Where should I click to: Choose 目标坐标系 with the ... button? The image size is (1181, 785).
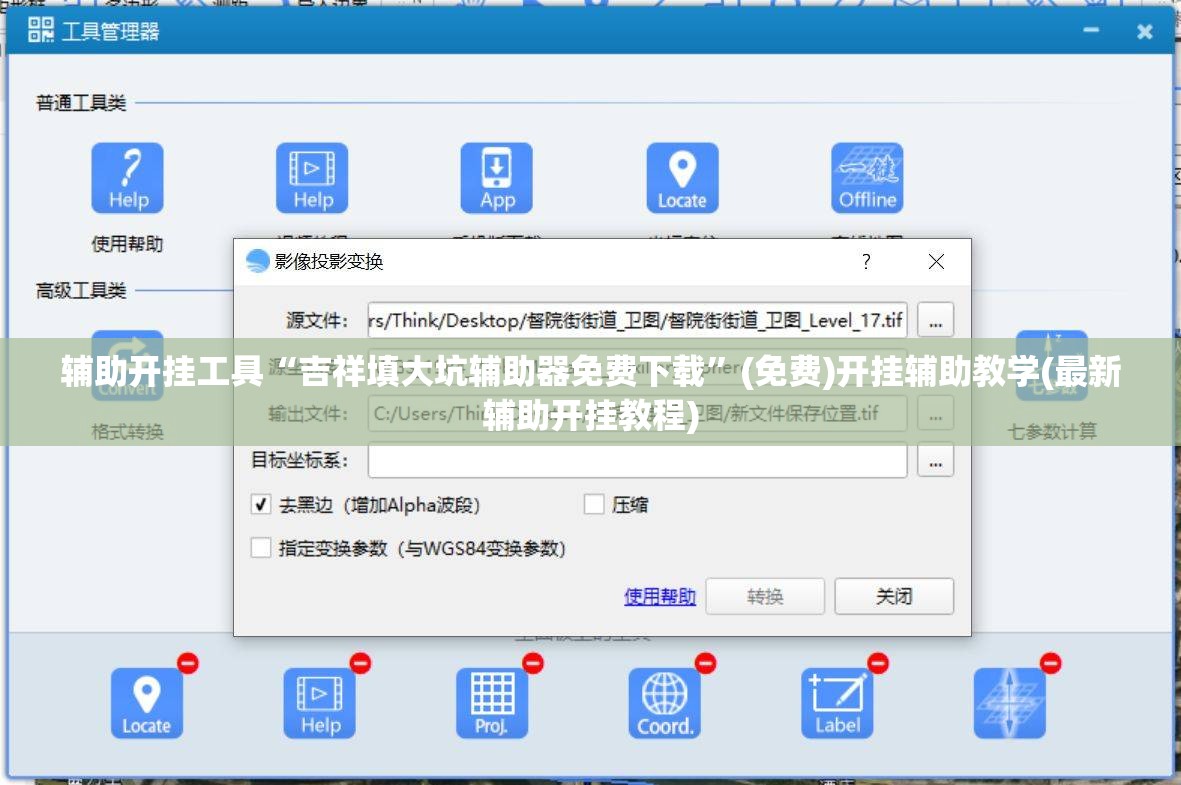(935, 460)
